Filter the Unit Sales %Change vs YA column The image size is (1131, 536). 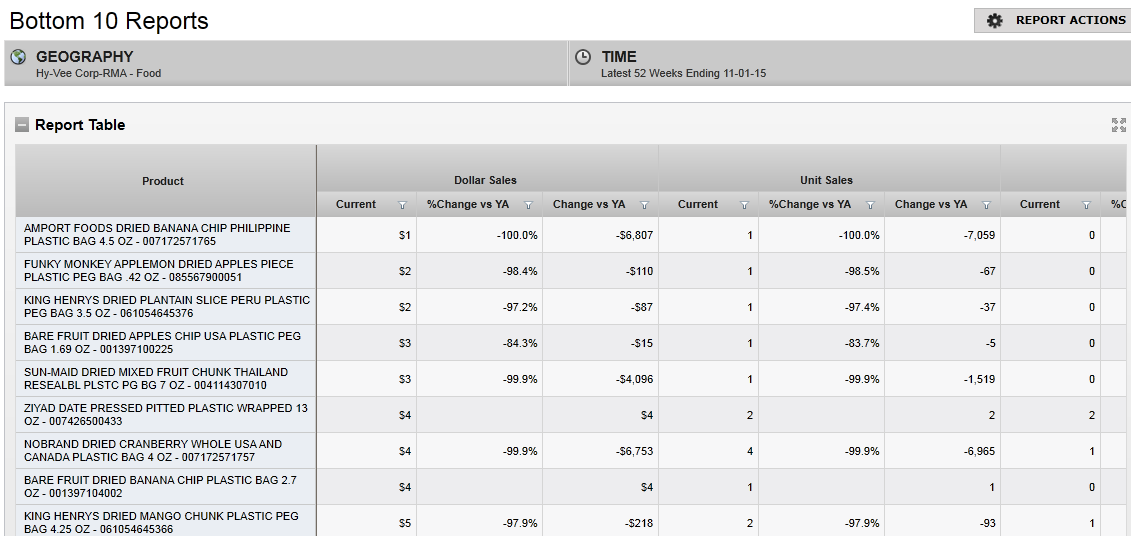click(x=870, y=205)
